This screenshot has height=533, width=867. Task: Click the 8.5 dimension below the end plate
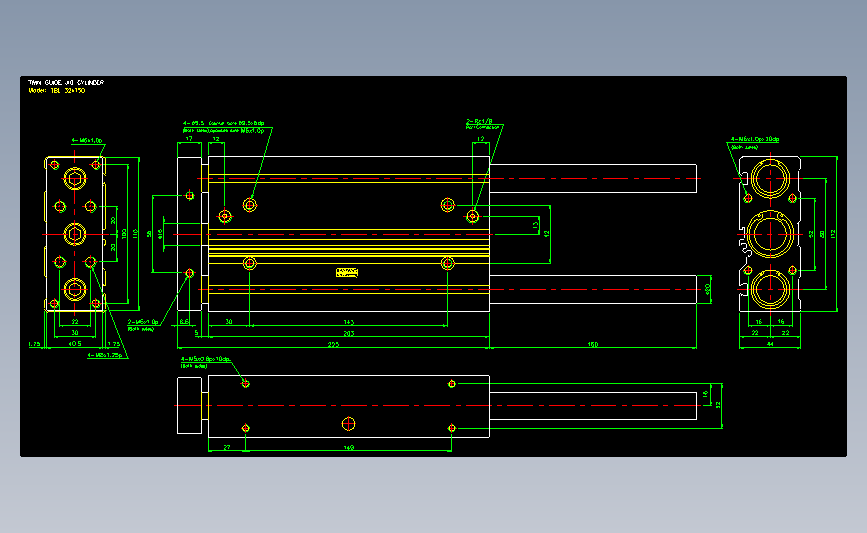(184, 321)
